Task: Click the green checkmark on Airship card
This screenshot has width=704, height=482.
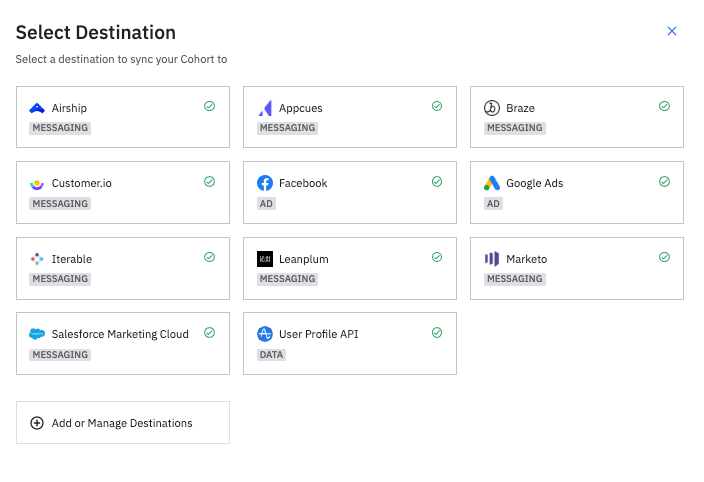Action: coord(210,106)
